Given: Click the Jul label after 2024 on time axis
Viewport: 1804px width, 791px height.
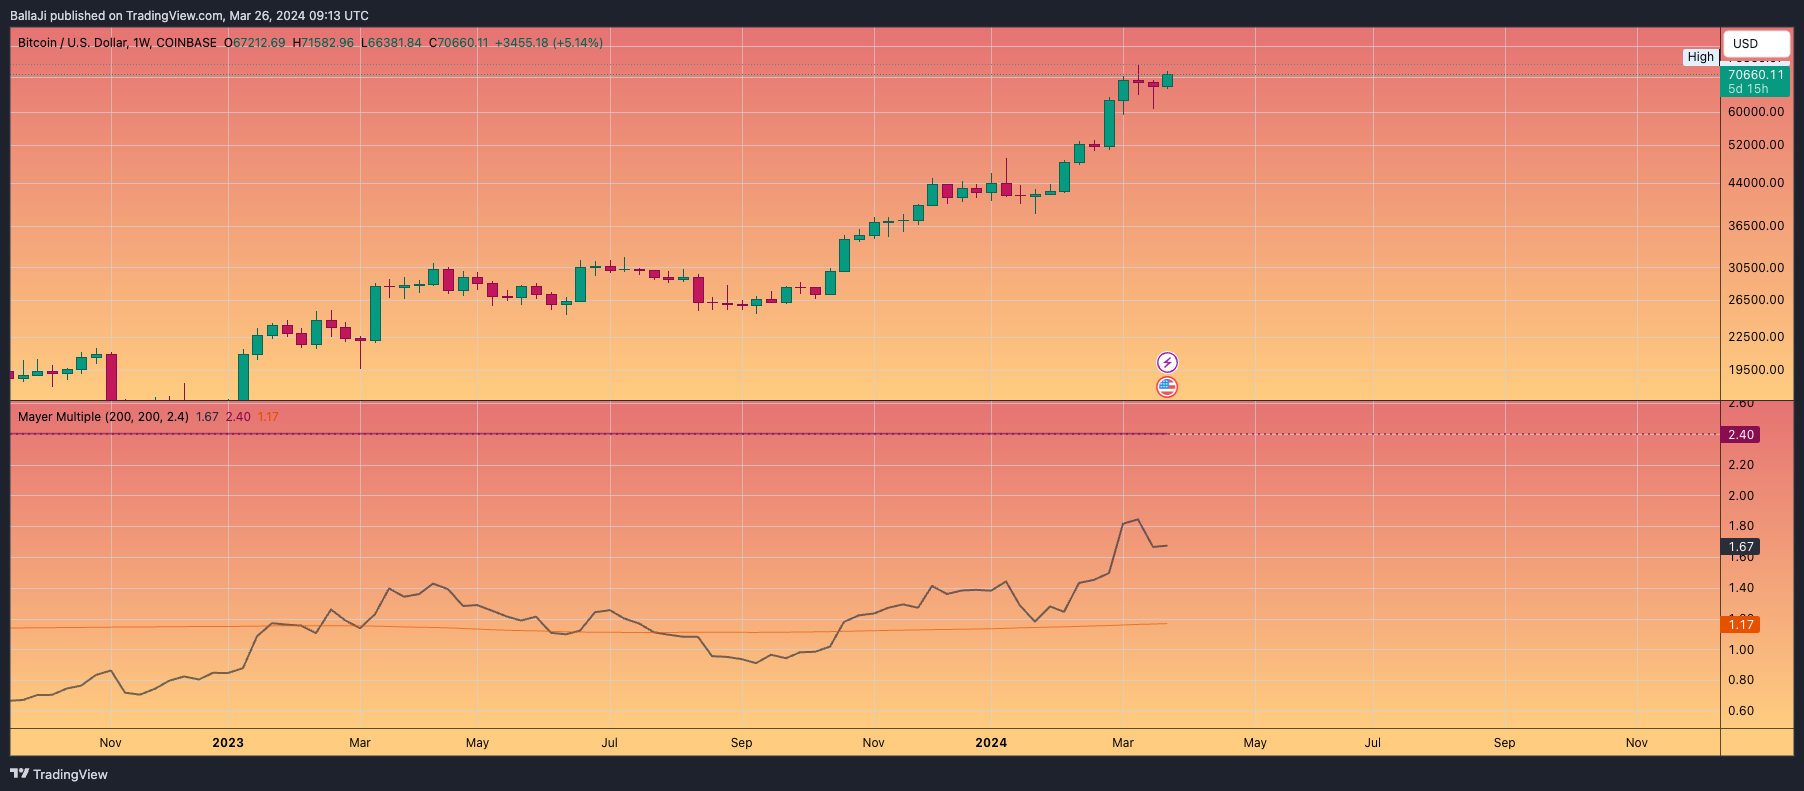Looking at the screenshot, I should point(1373,742).
